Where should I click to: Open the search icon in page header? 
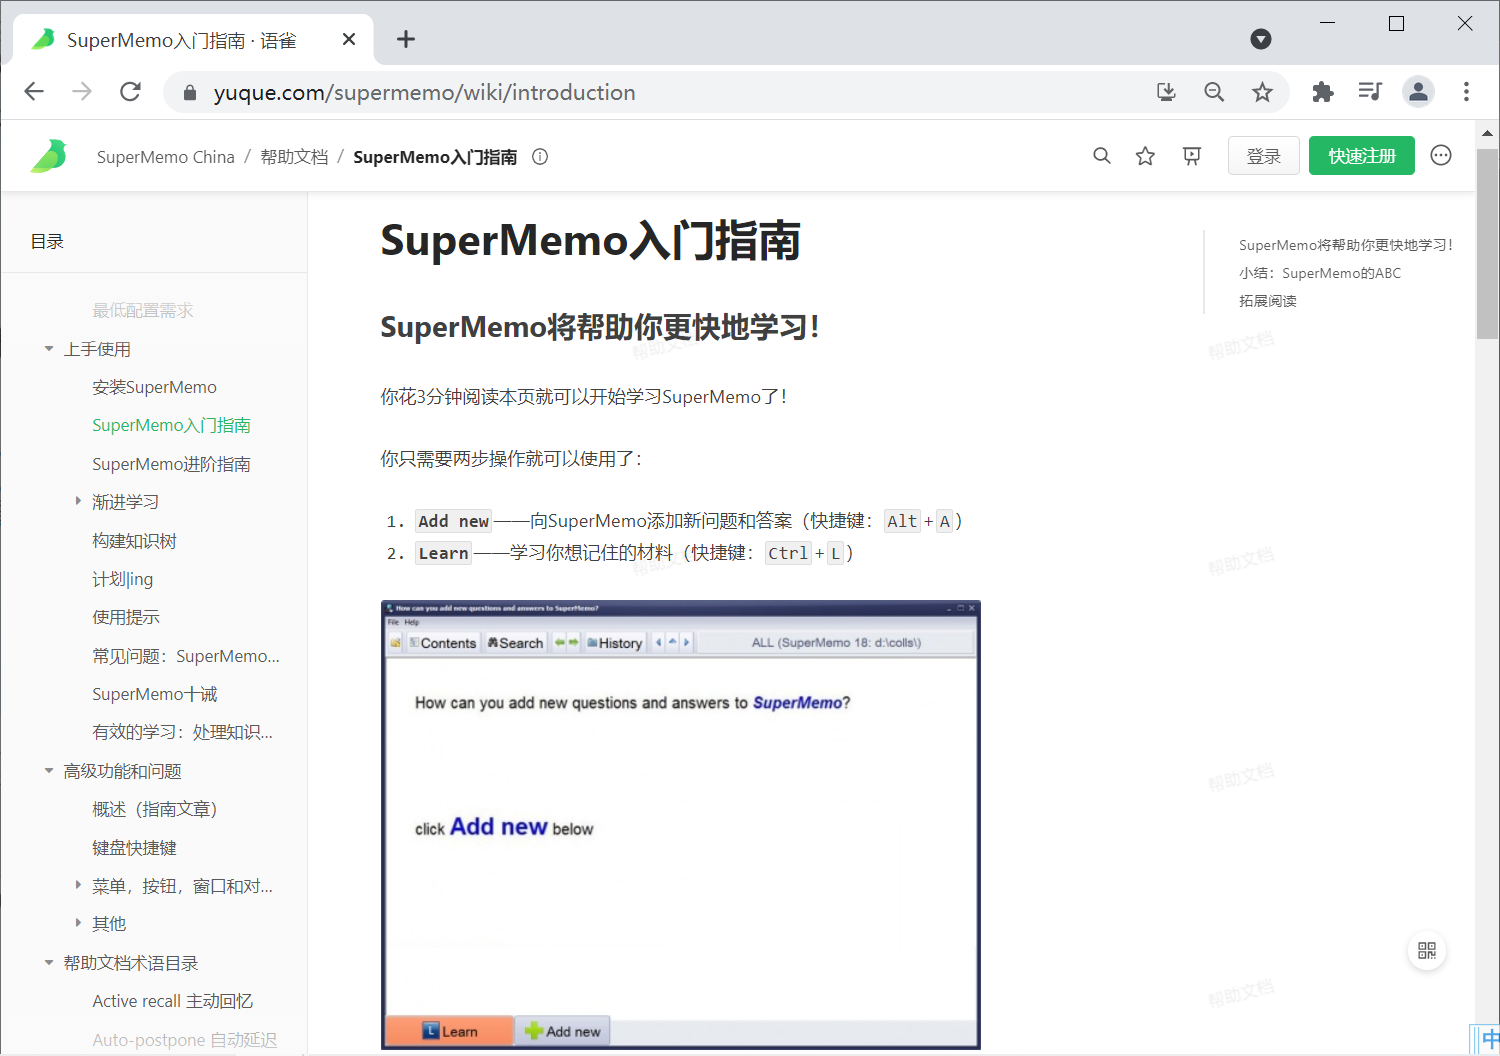click(1101, 156)
